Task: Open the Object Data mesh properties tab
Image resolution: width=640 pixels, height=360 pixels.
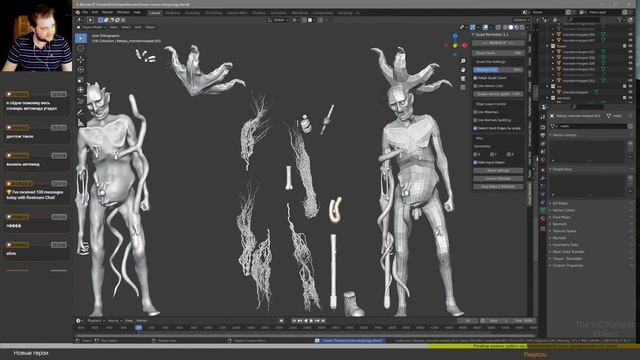Action: 542,210
